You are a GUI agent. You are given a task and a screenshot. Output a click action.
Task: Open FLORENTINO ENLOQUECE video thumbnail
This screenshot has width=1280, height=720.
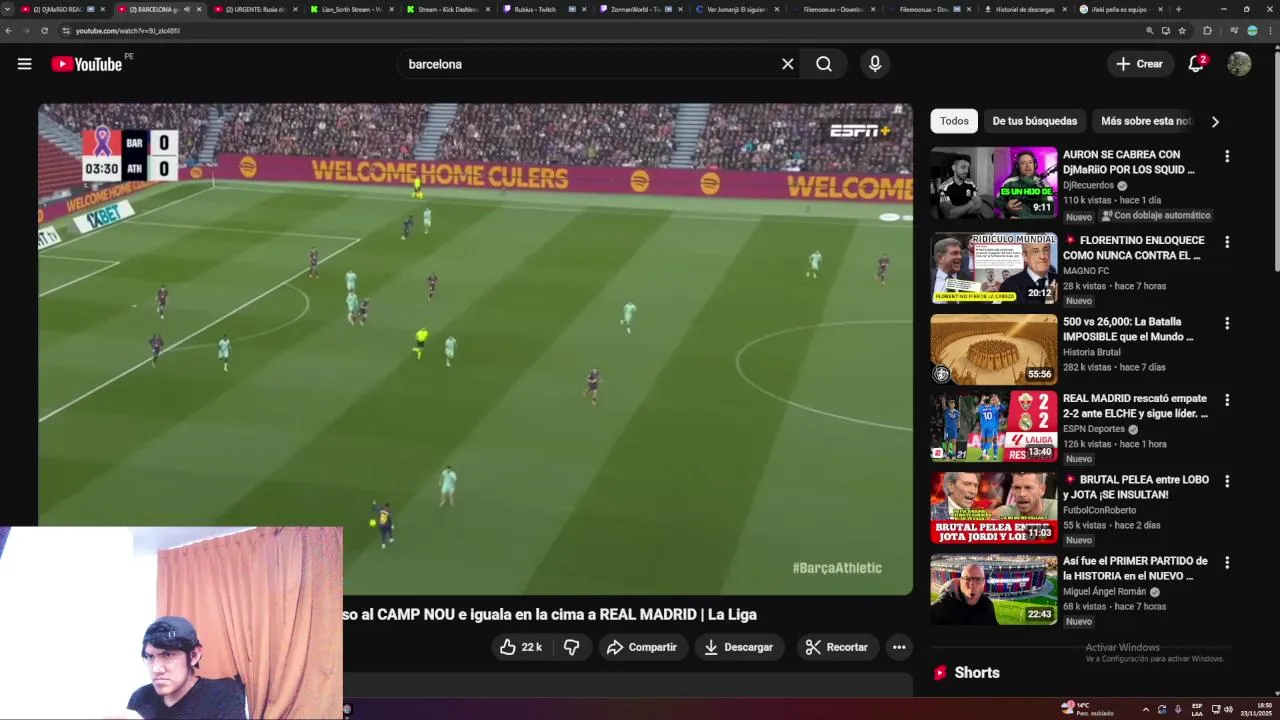(x=994, y=268)
